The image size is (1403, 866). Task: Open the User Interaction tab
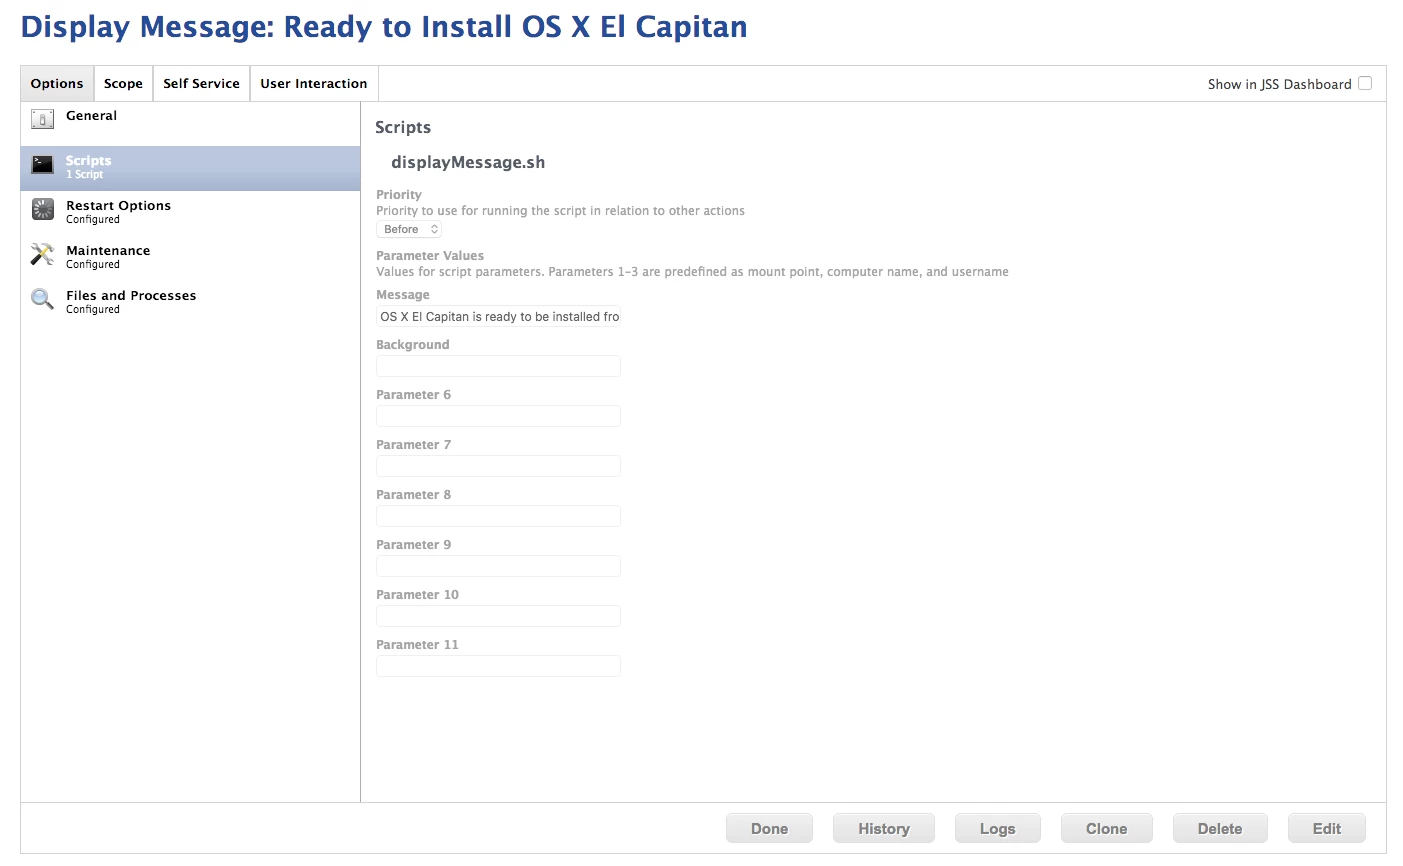[x=314, y=84]
